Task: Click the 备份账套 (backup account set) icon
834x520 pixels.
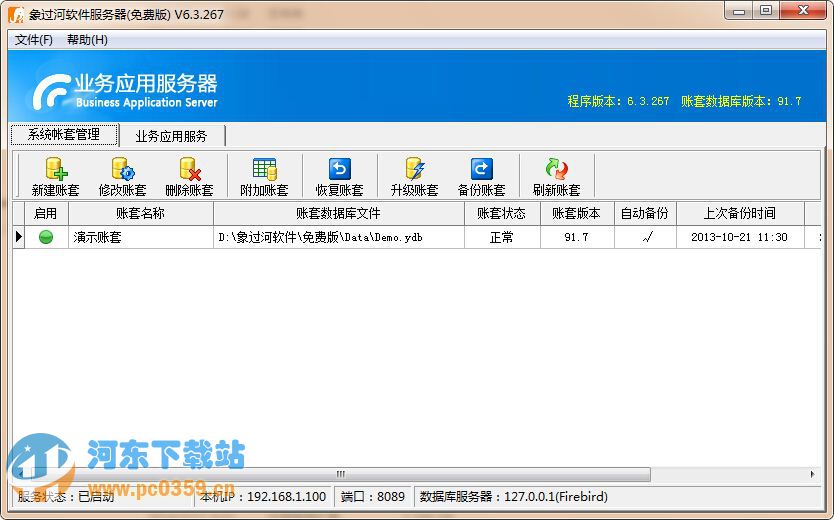Action: 481,169
